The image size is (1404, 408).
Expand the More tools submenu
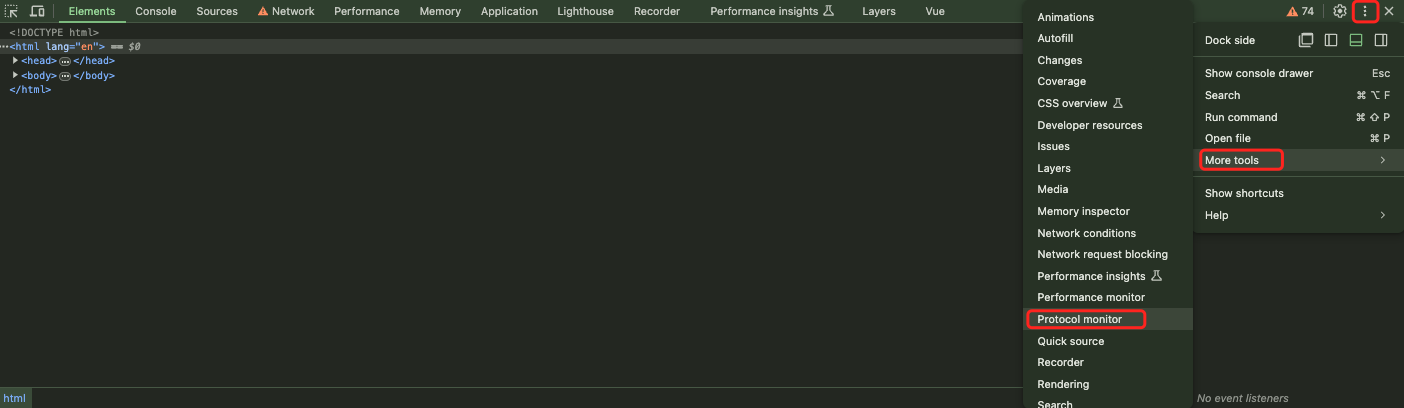[1296, 160]
